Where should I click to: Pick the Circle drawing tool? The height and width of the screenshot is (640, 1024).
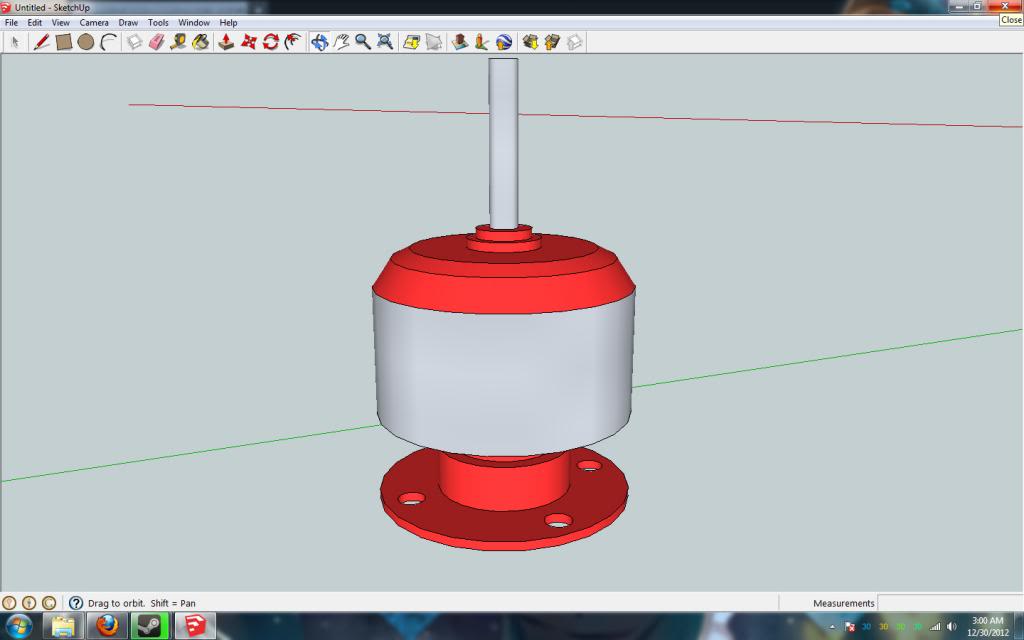point(86,41)
